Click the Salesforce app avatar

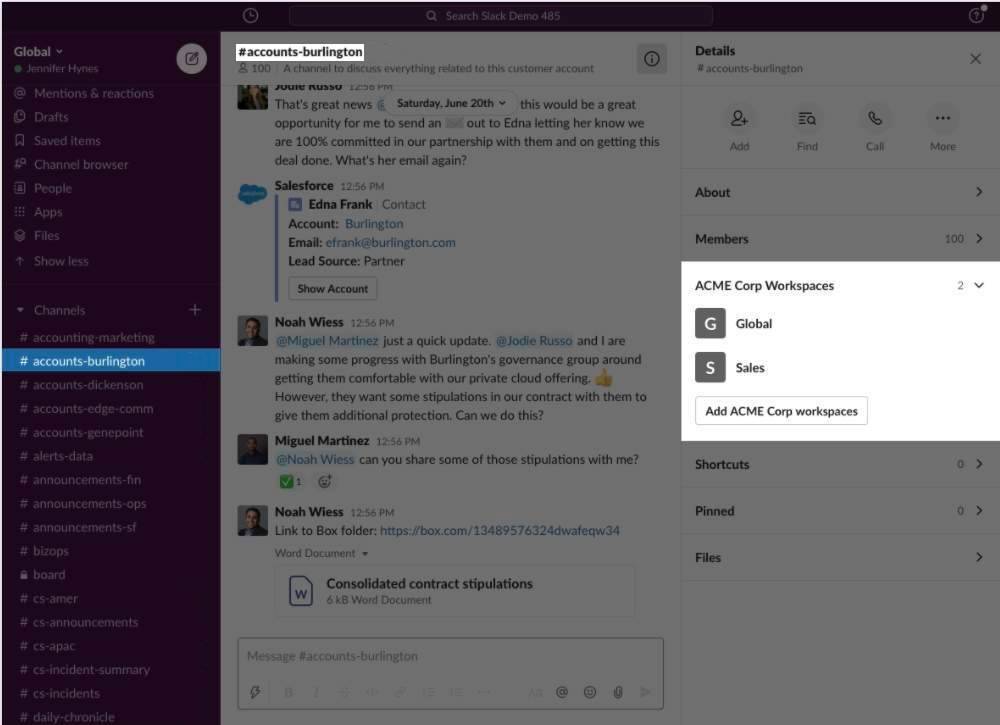(x=253, y=194)
